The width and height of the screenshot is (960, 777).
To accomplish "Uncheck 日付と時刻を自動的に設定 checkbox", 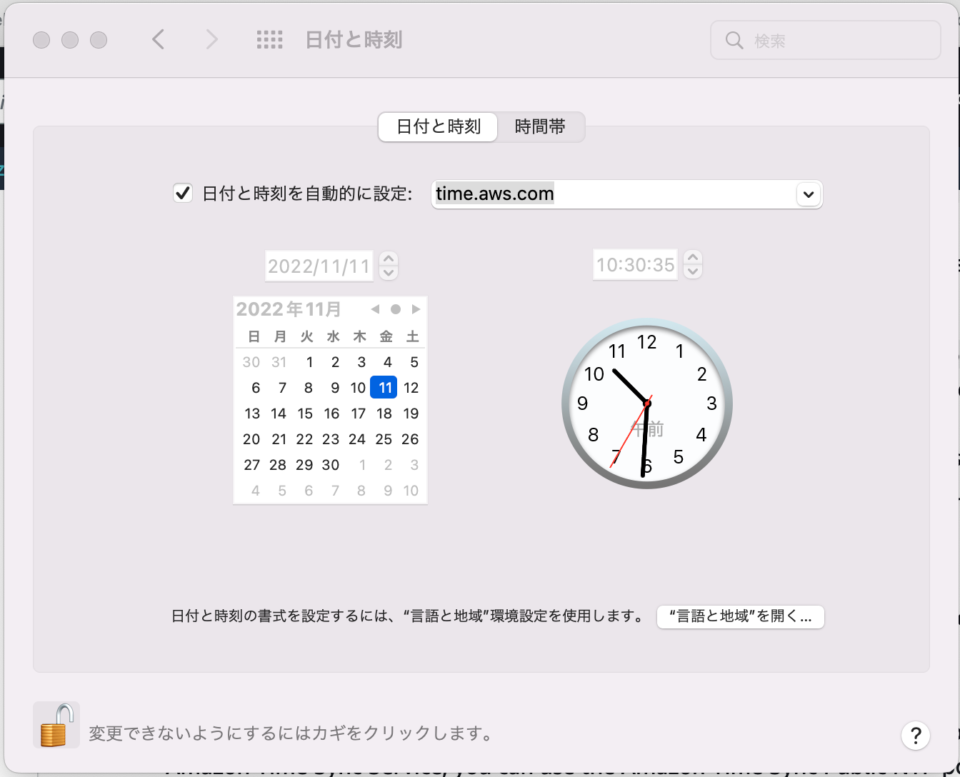I will (182, 193).
